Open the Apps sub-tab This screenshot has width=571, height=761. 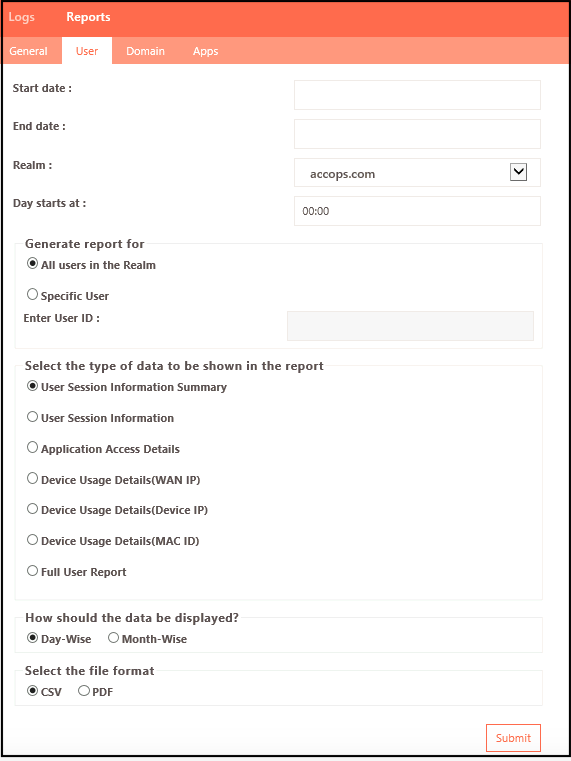[205, 51]
